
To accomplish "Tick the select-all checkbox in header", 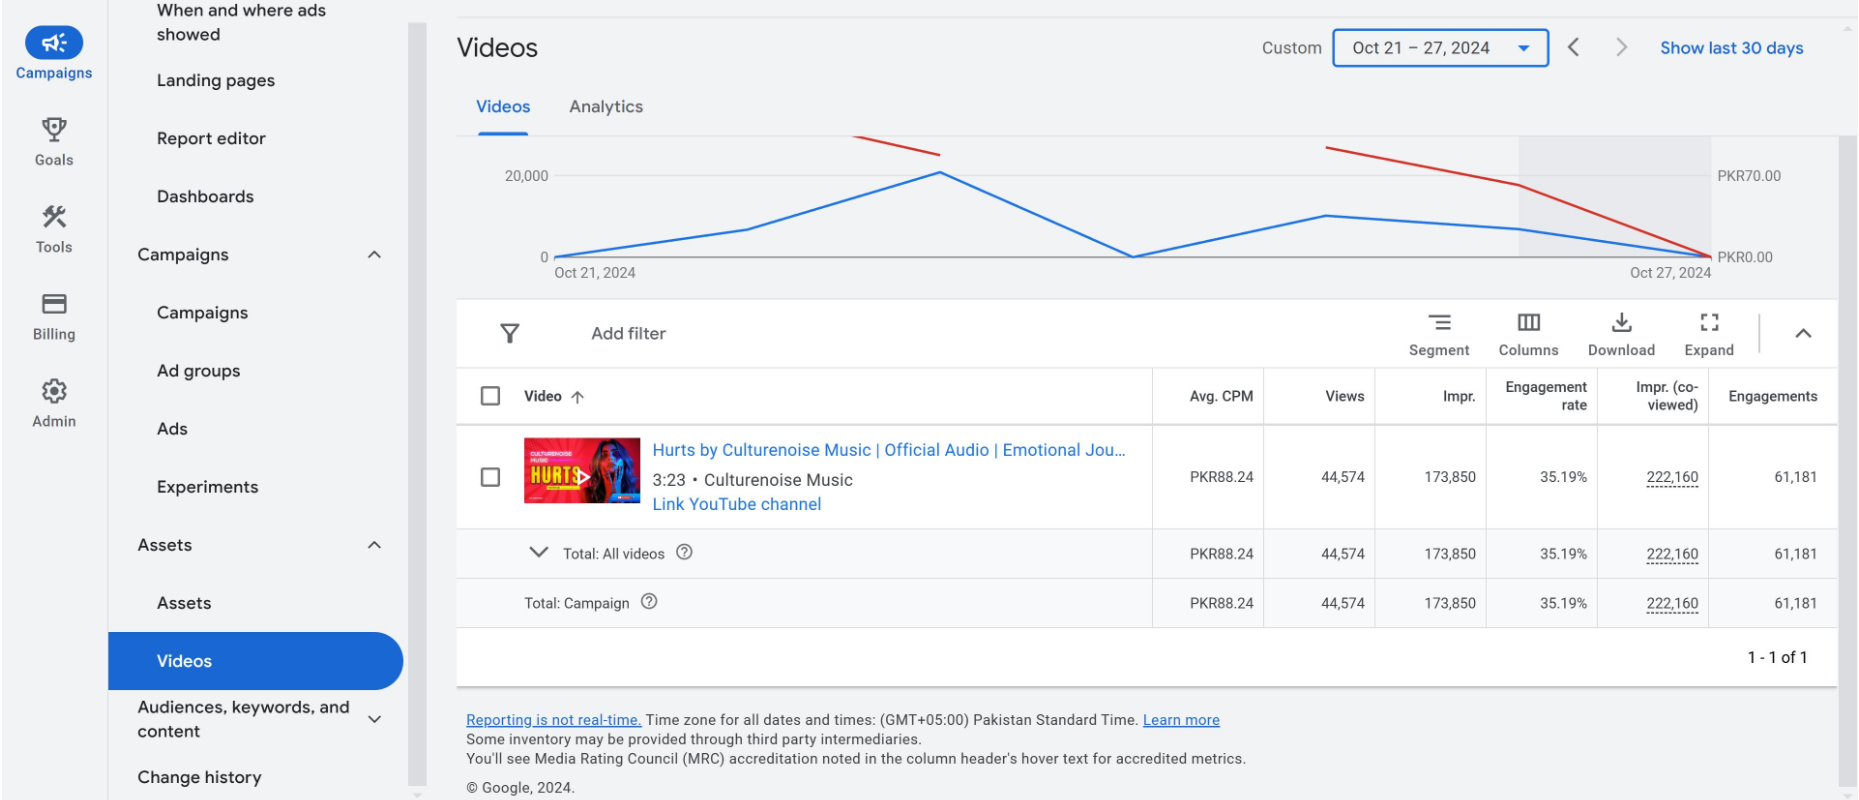I will pyautogui.click(x=490, y=396).
